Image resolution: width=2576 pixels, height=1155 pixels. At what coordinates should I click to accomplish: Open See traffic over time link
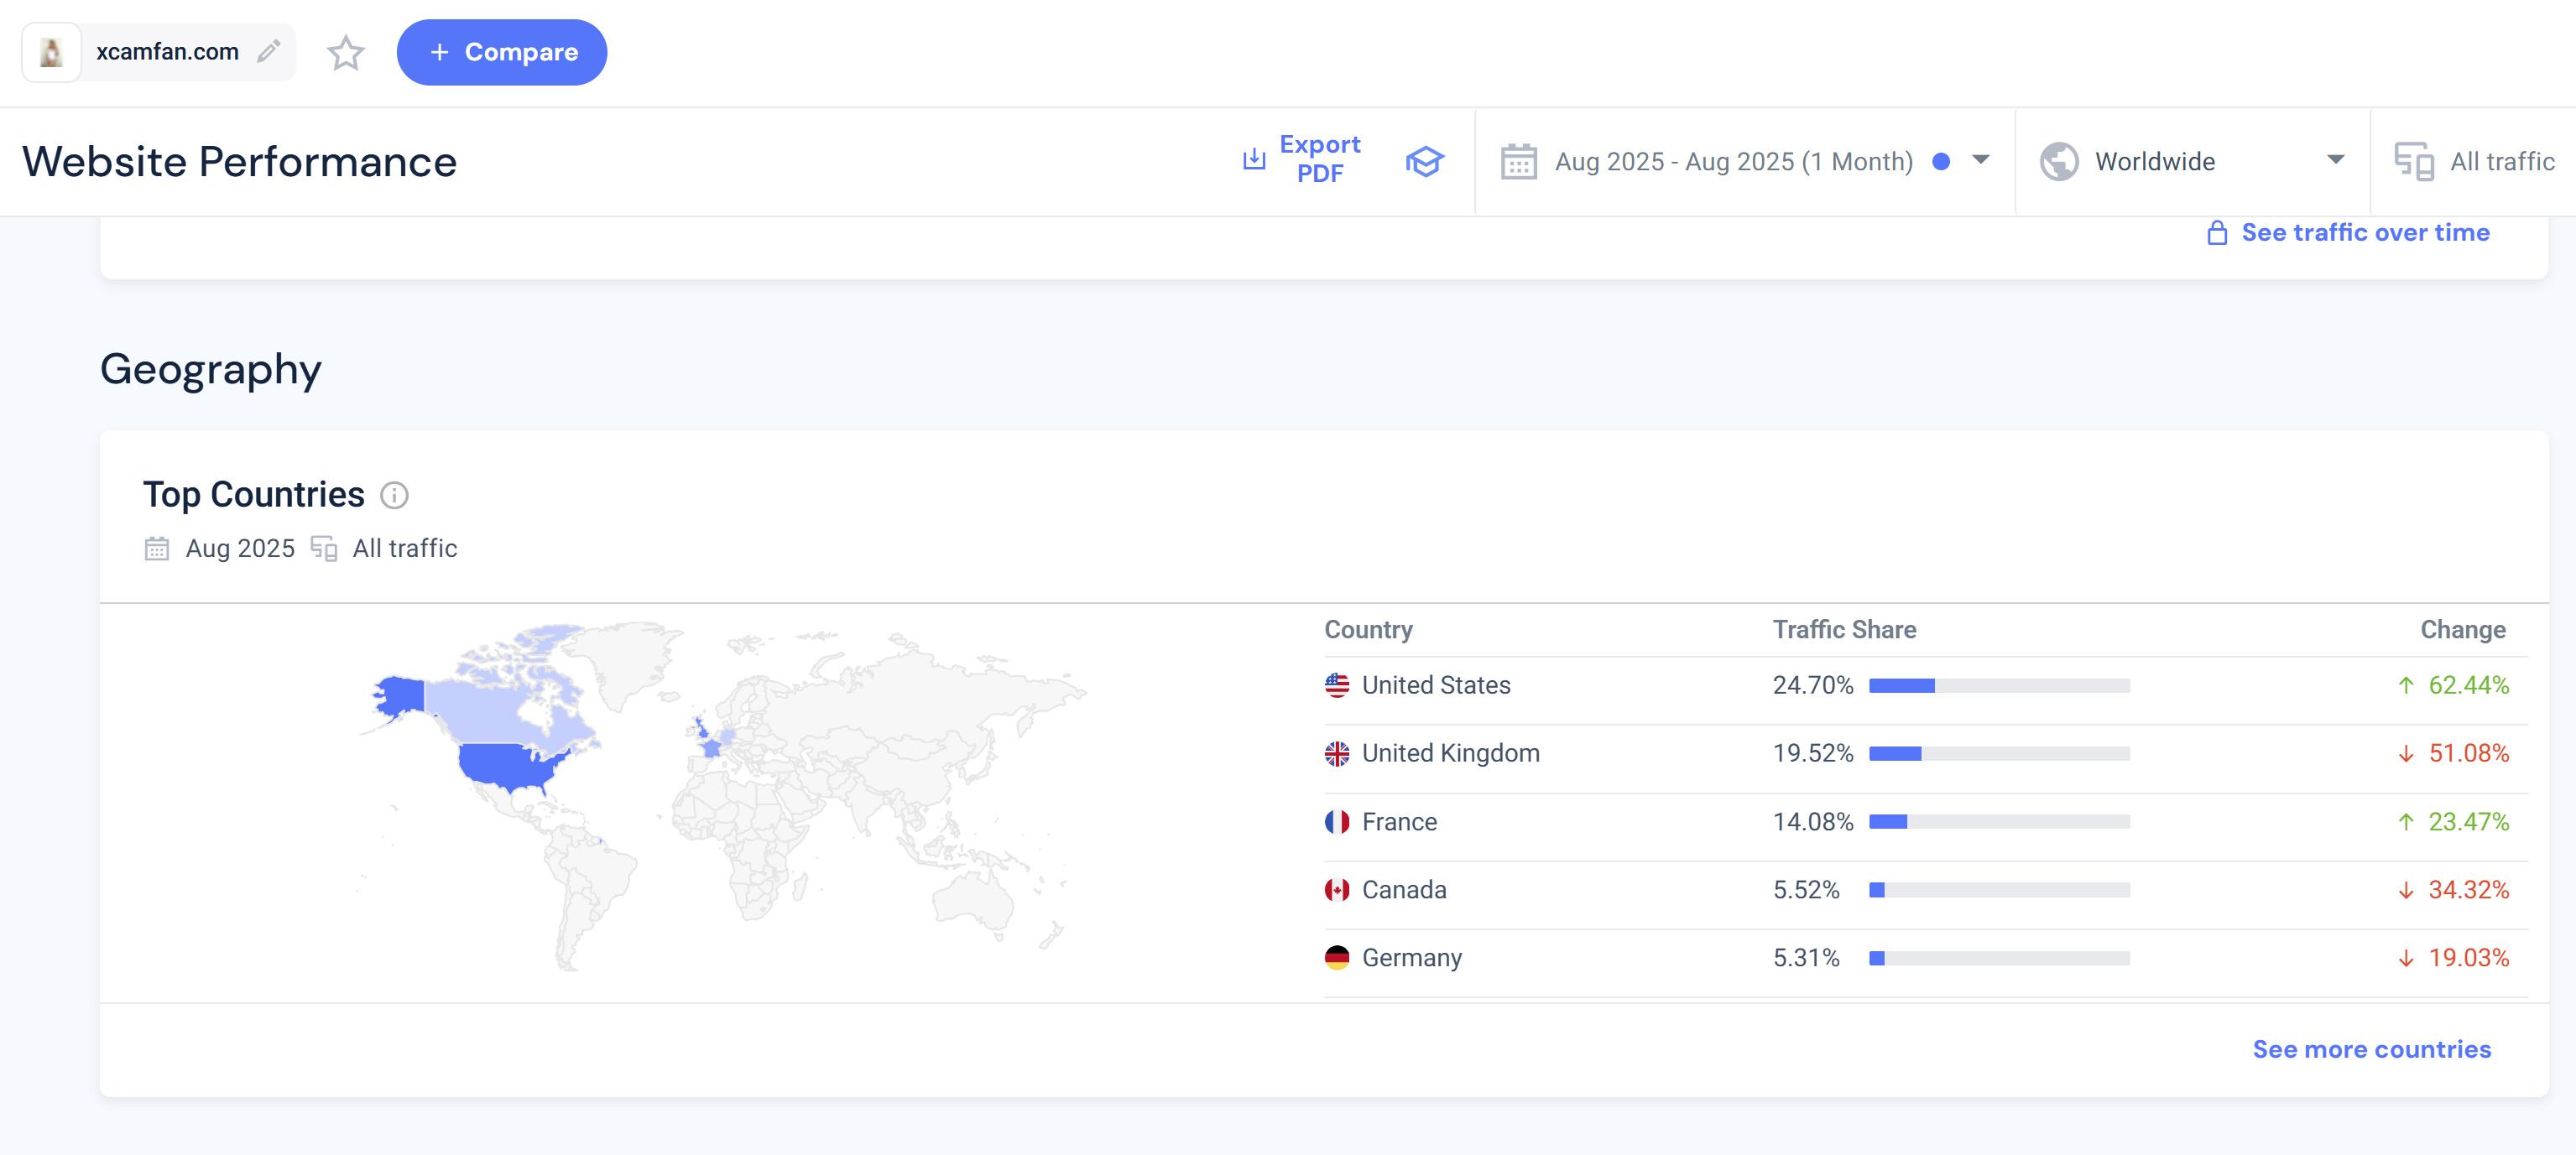[2365, 233]
